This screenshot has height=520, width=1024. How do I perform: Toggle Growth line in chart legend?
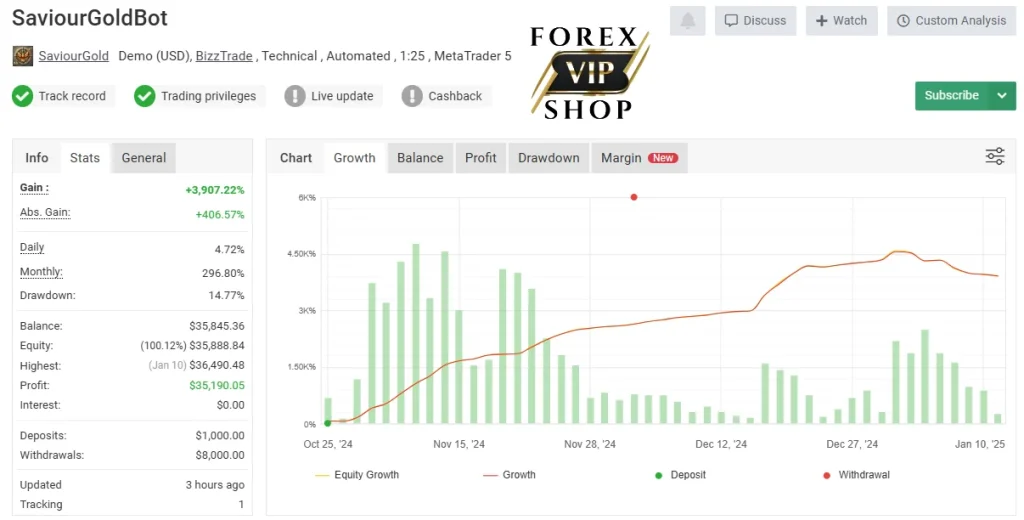click(509, 475)
